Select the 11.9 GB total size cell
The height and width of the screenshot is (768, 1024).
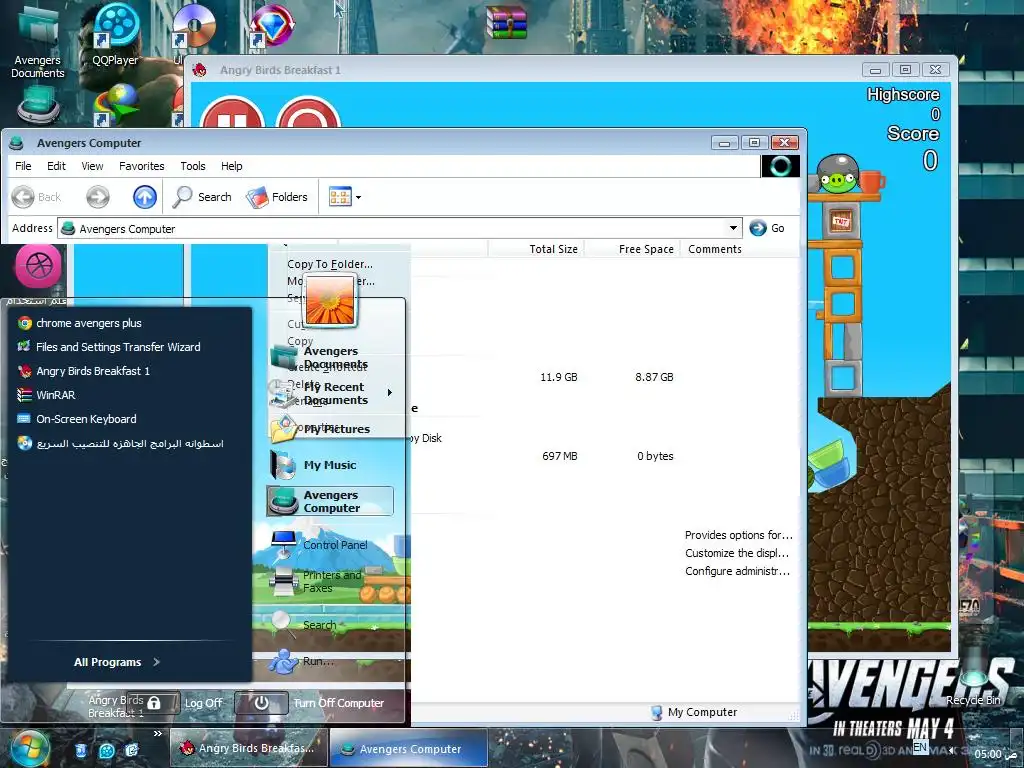pyautogui.click(x=558, y=377)
